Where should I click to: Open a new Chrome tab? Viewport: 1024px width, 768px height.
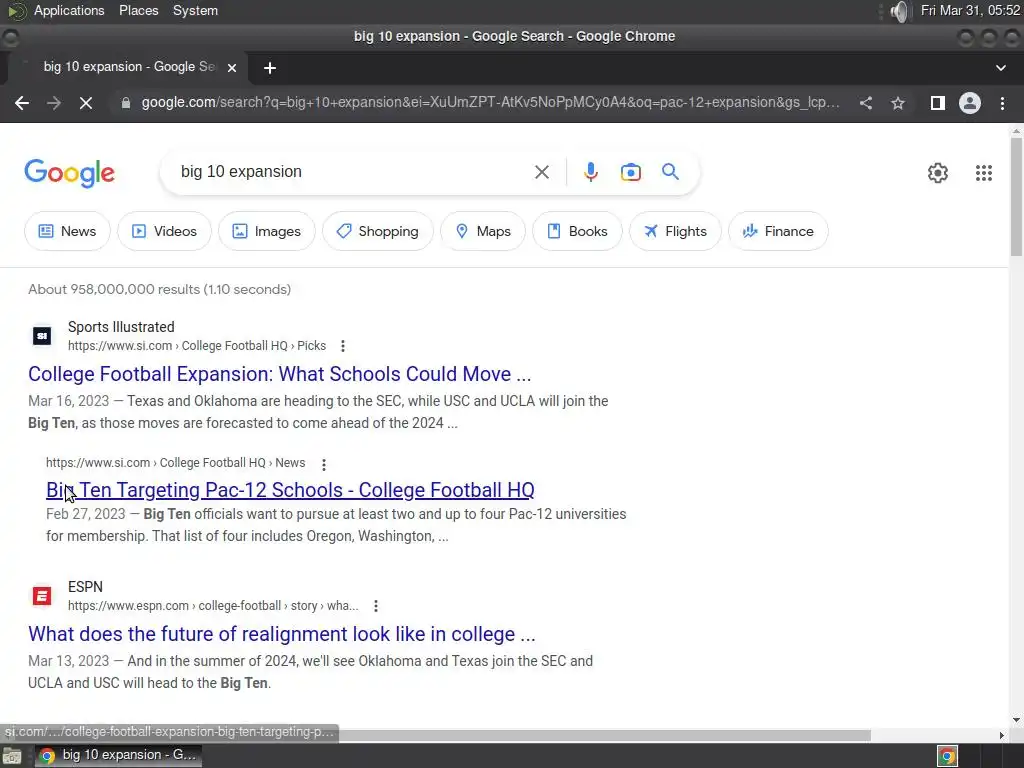coord(270,68)
